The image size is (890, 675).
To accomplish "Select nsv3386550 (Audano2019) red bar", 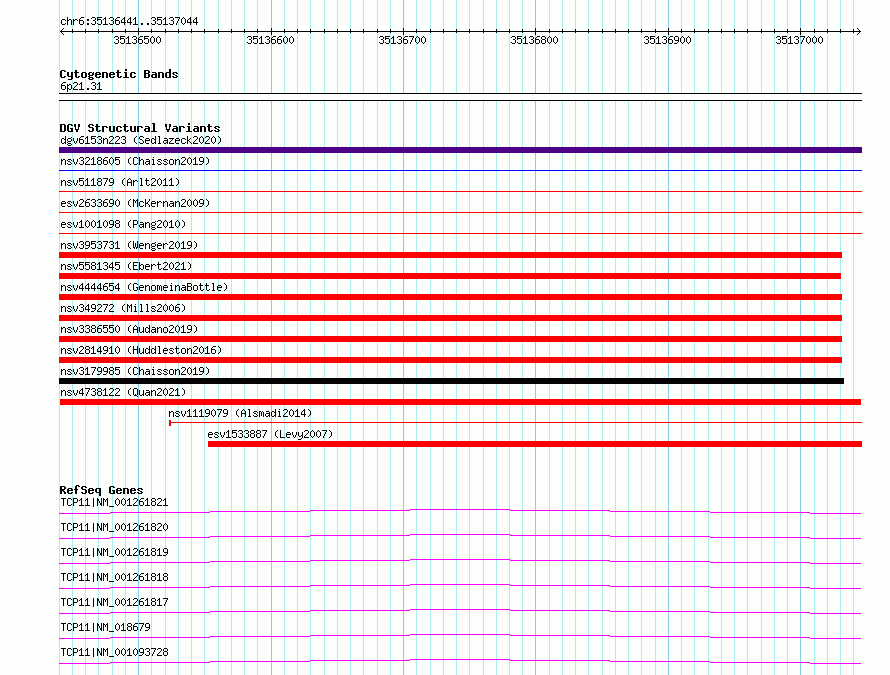I will 451,339.
